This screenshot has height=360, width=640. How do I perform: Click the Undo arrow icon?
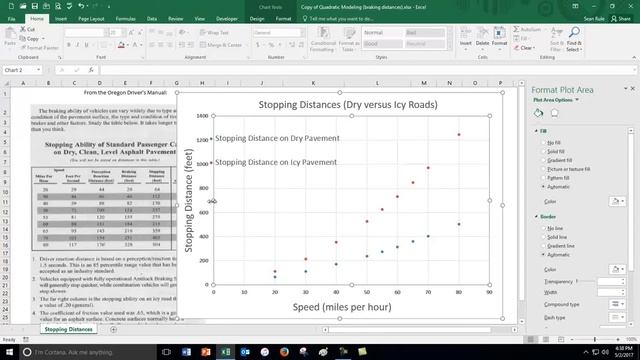[x=81, y=6]
